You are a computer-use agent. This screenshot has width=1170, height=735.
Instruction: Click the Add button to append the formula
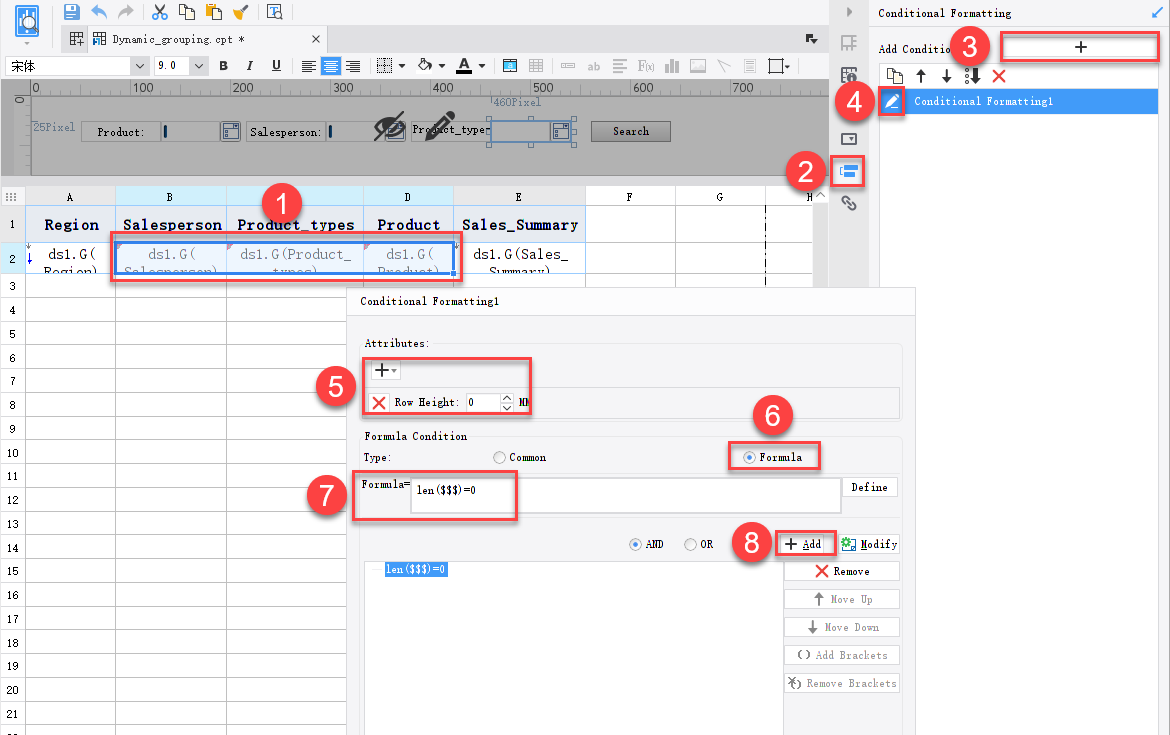805,543
